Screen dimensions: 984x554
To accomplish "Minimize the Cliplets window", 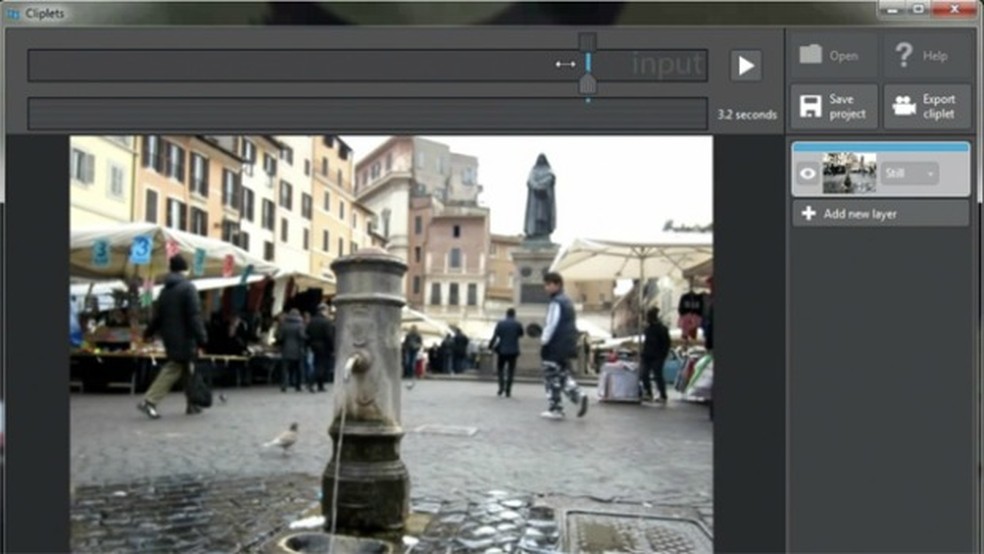I will click(x=893, y=9).
